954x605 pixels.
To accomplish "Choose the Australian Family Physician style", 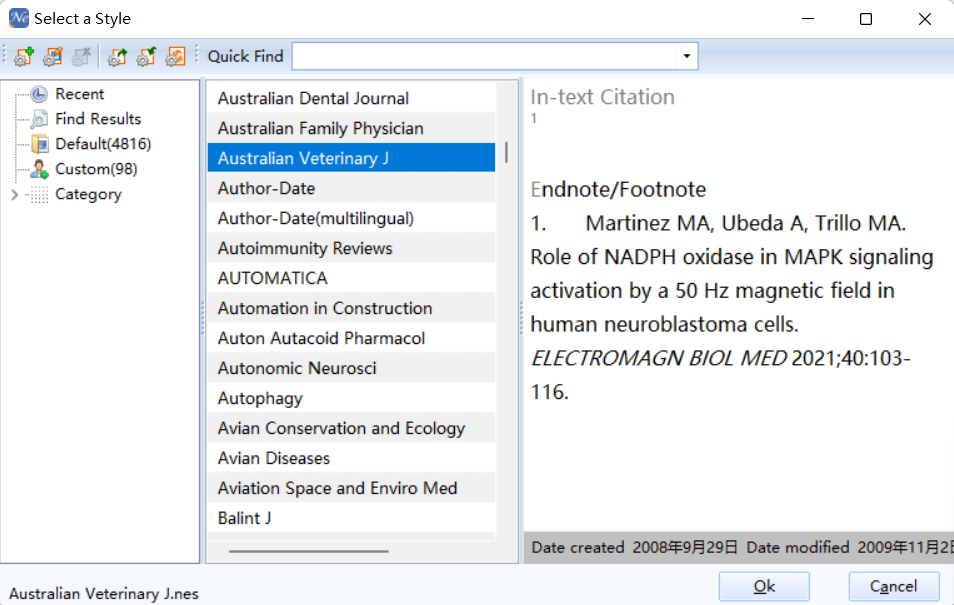I will [x=351, y=128].
